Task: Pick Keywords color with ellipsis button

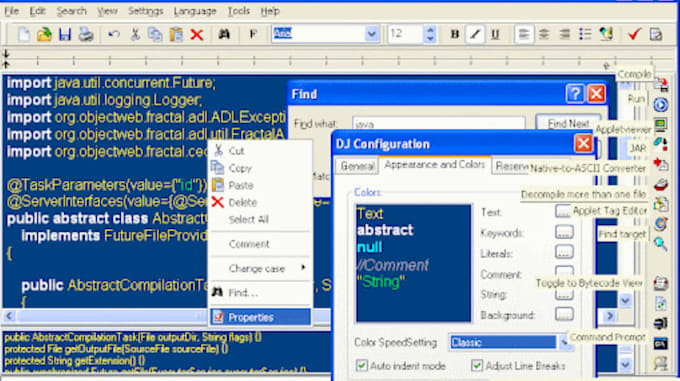Action: point(564,232)
